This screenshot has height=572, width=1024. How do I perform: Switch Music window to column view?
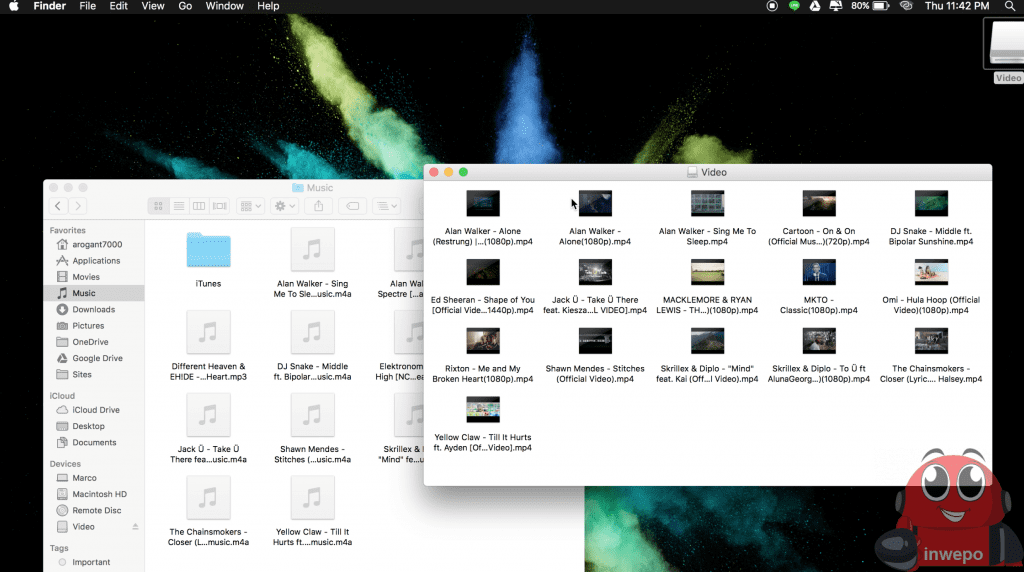199,206
